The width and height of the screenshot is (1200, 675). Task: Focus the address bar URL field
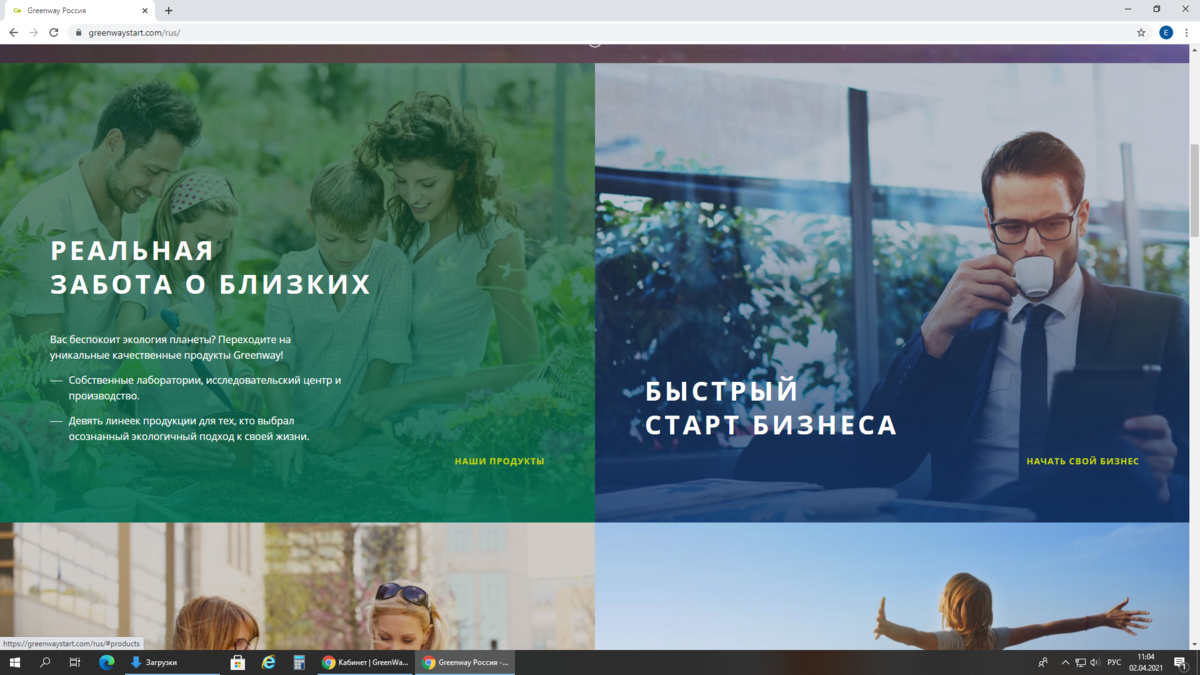coord(600,32)
